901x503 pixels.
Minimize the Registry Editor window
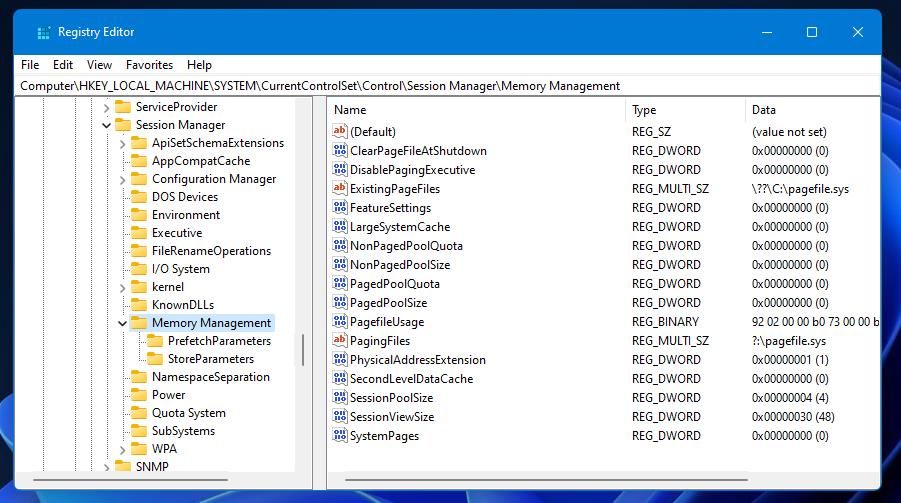click(x=767, y=32)
